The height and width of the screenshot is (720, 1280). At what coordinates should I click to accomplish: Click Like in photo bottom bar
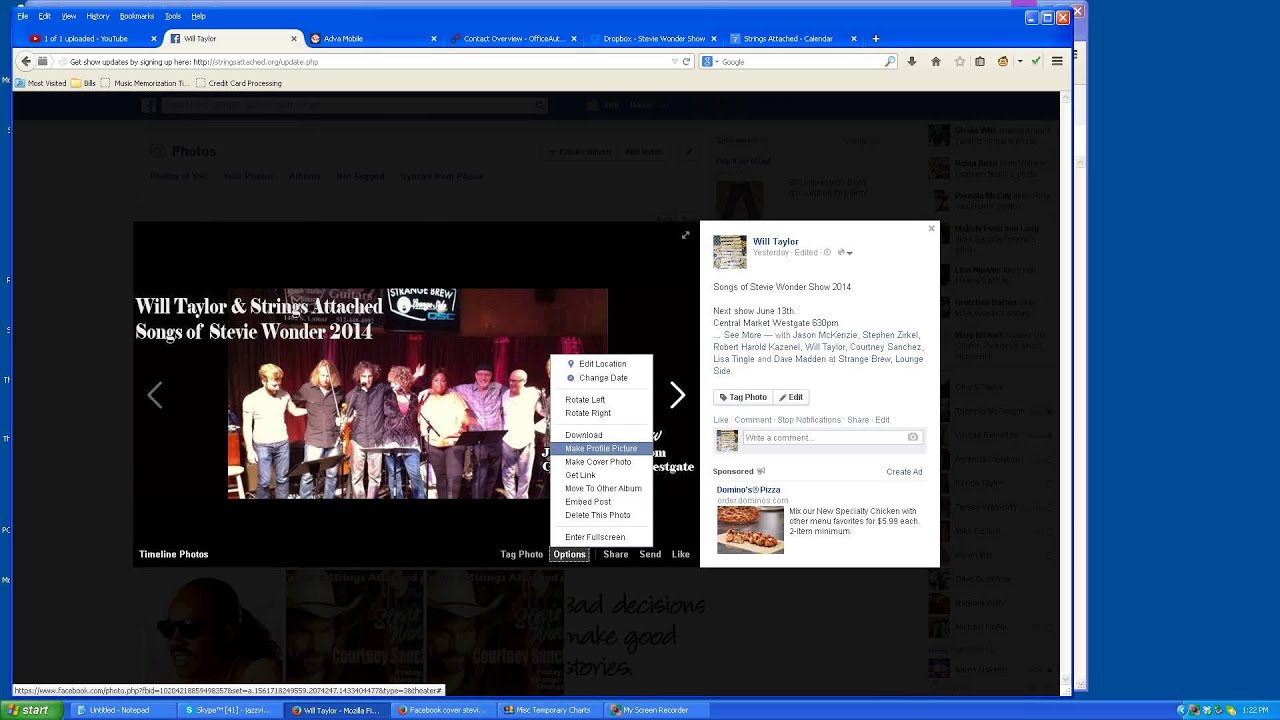point(680,554)
